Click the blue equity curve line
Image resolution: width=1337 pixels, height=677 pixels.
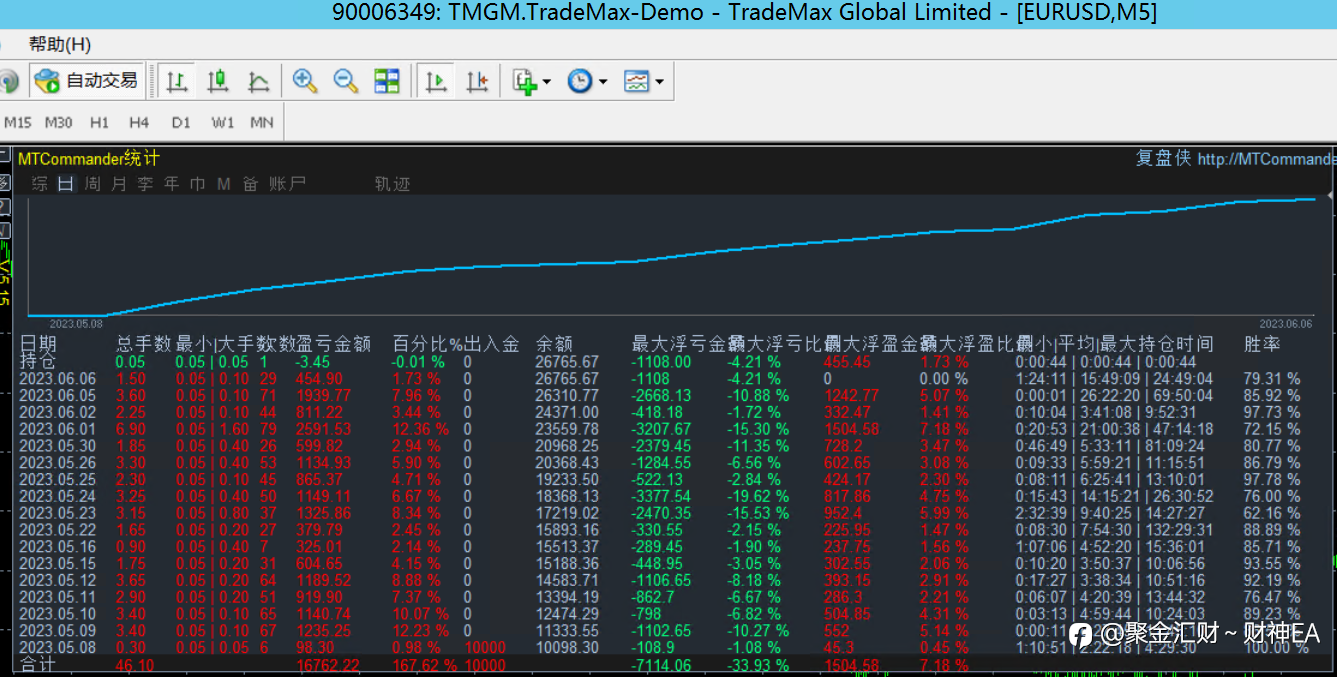[x=672, y=256]
